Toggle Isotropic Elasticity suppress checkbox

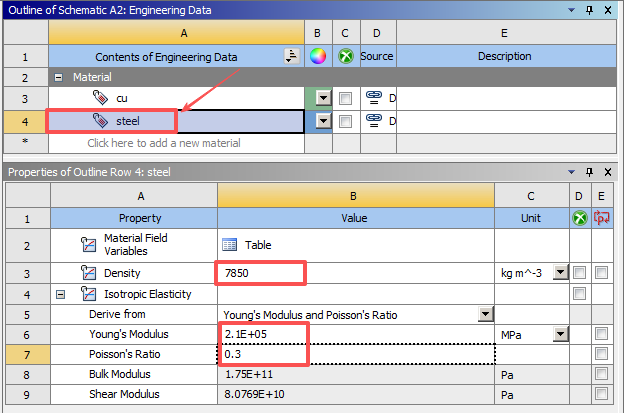(579, 294)
